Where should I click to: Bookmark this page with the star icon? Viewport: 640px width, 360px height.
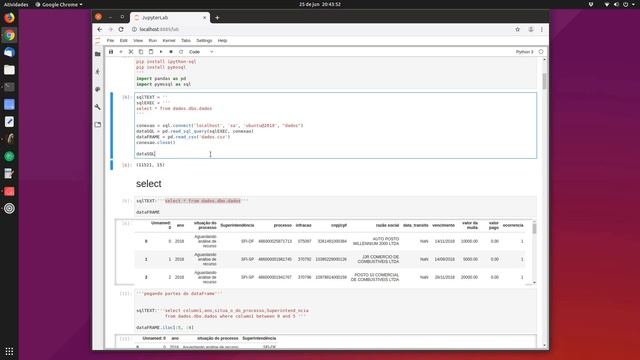click(x=518, y=29)
